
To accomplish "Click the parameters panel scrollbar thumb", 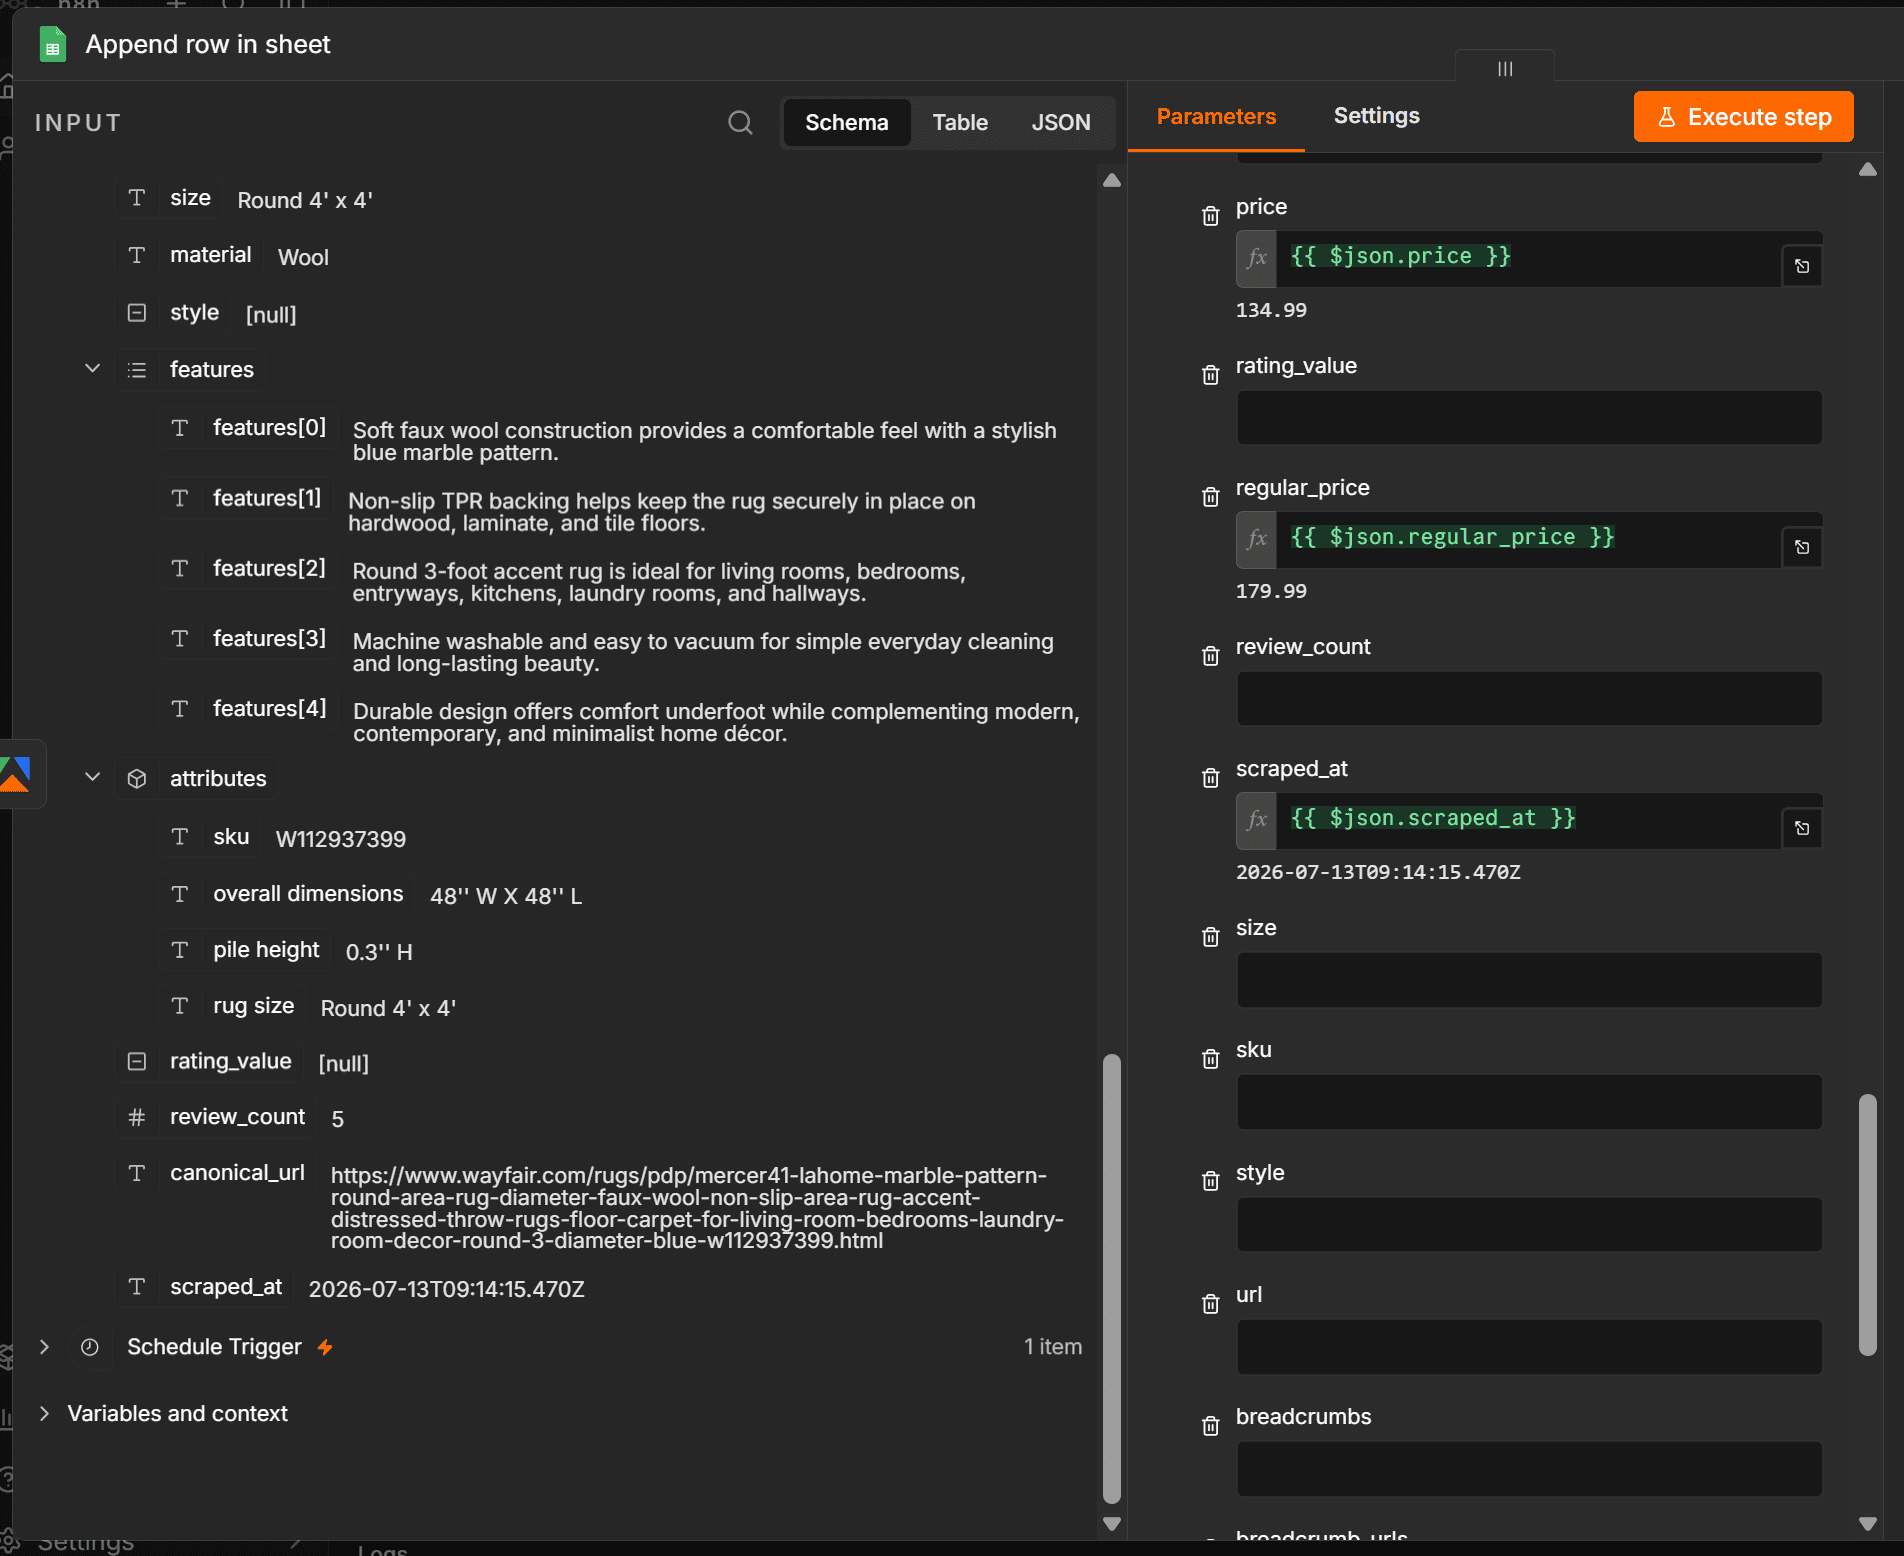I will (x=1867, y=1225).
